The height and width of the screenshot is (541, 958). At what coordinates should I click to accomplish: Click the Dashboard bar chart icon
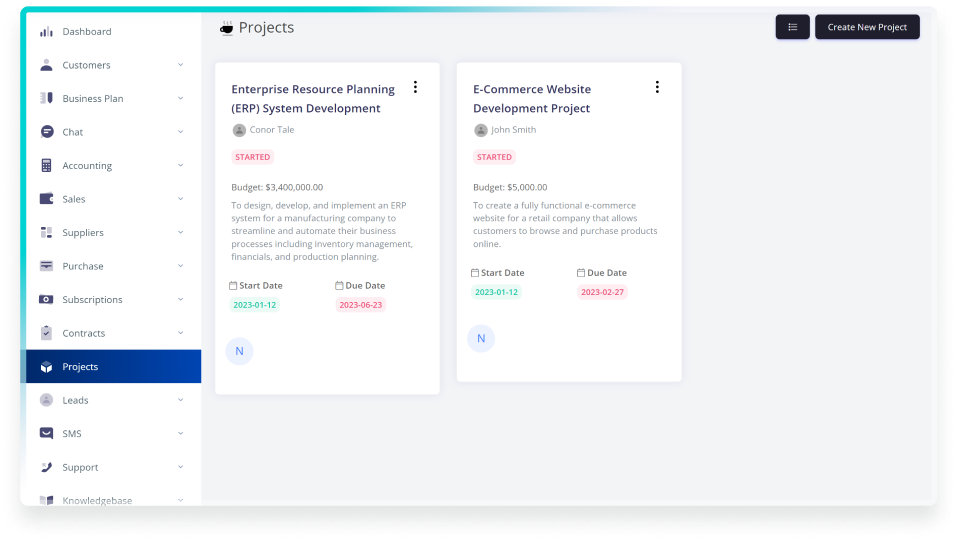tap(46, 32)
